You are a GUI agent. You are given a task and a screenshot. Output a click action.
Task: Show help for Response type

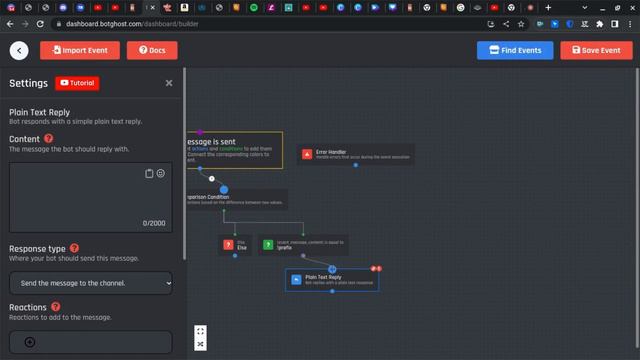tap(74, 248)
